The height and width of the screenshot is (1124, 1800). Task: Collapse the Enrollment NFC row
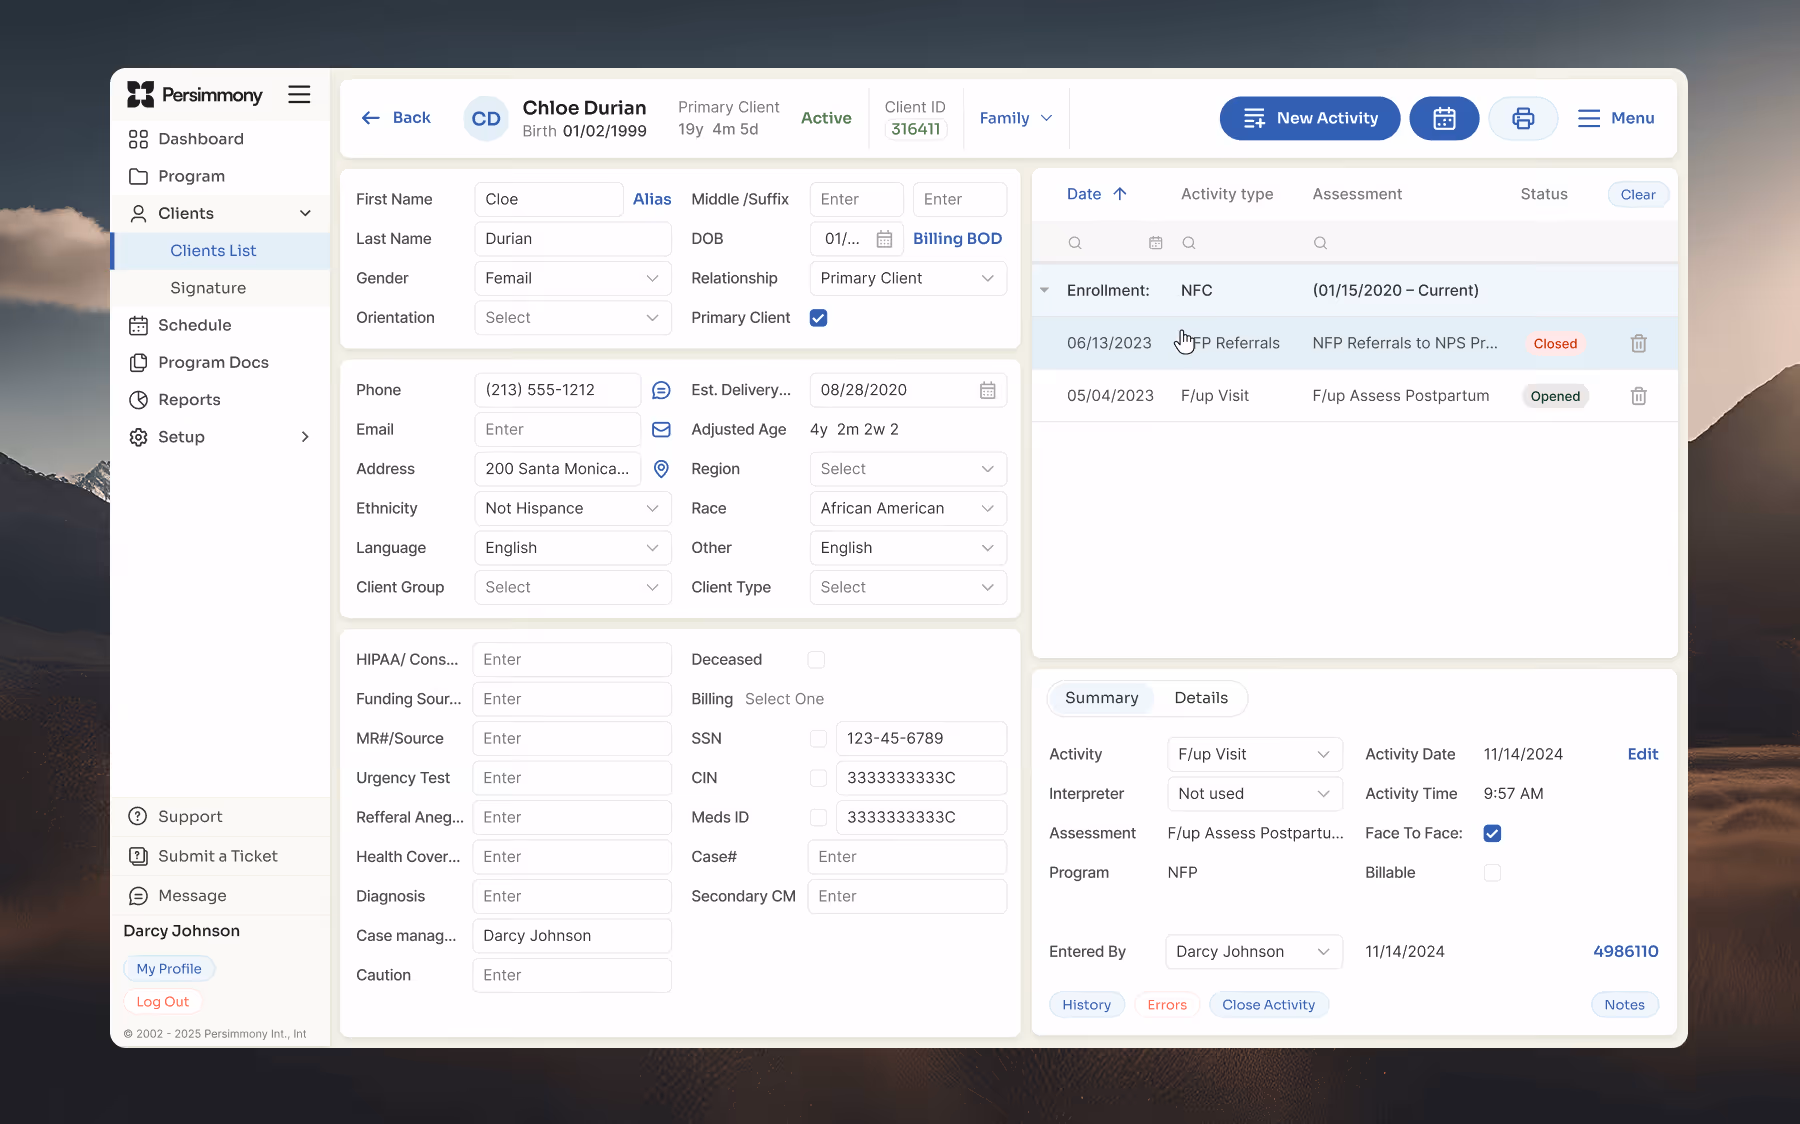(1044, 291)
